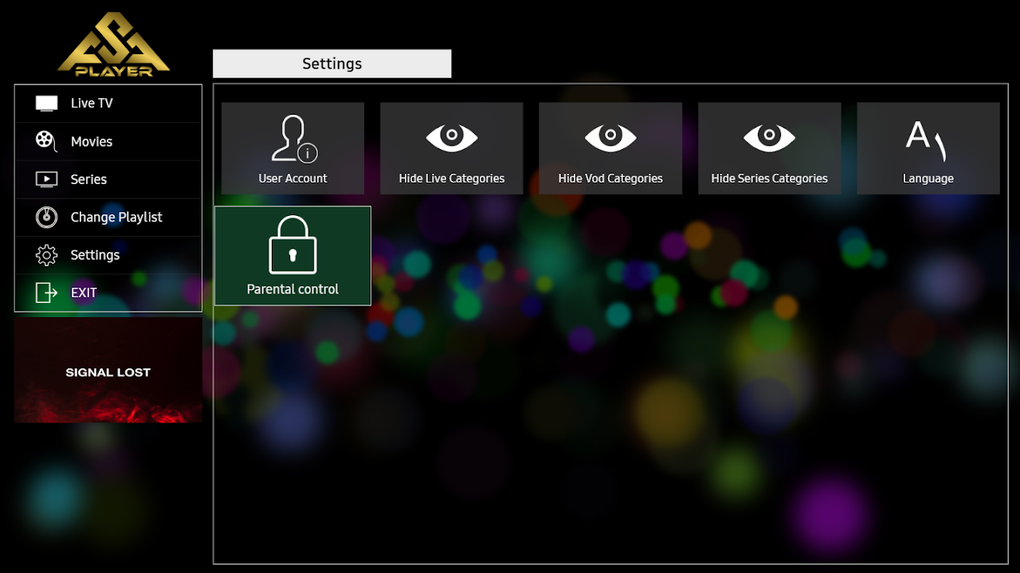Open the Movies section
This screenshot has height=573, width=1020.
click(108, 141)
